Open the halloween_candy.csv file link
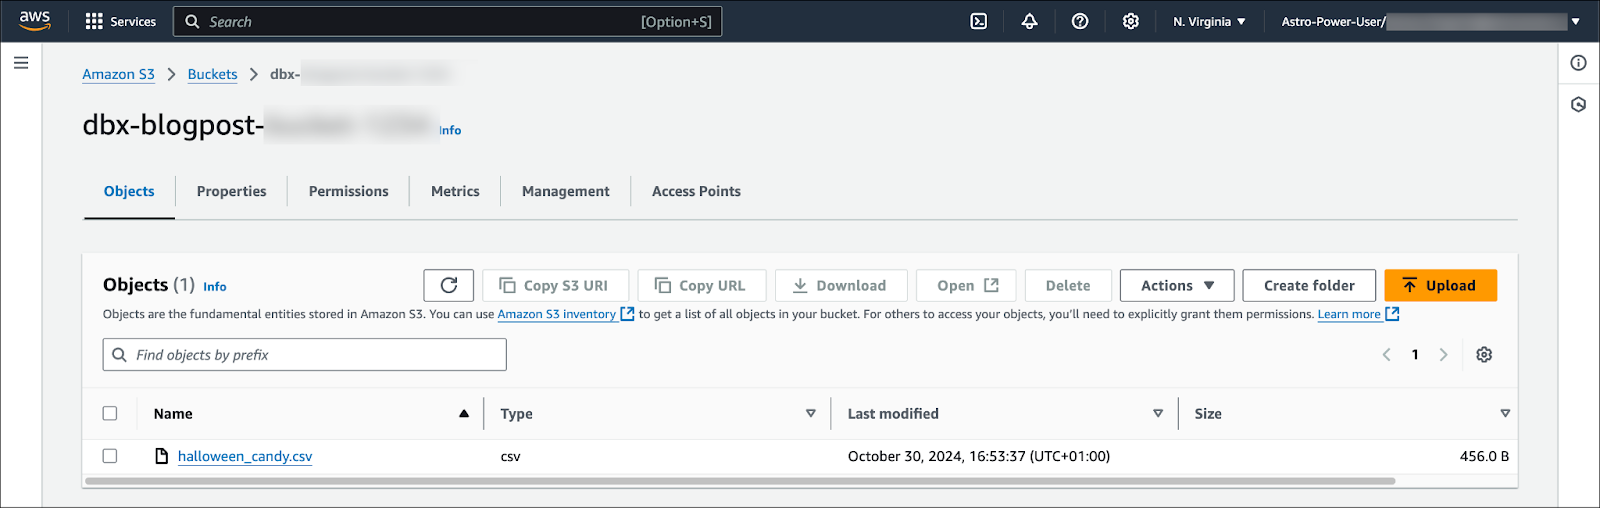This screenshot has width=1600, height=508. click(x=245, y=456)
